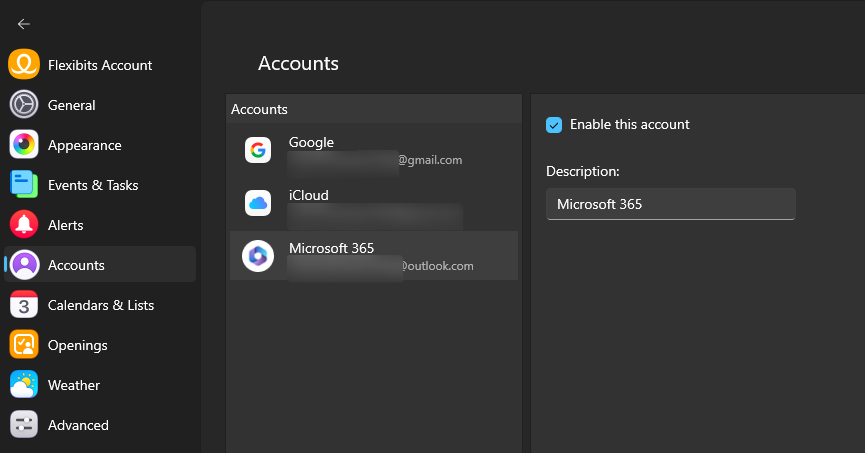Click the back arrow at top left

24,24
